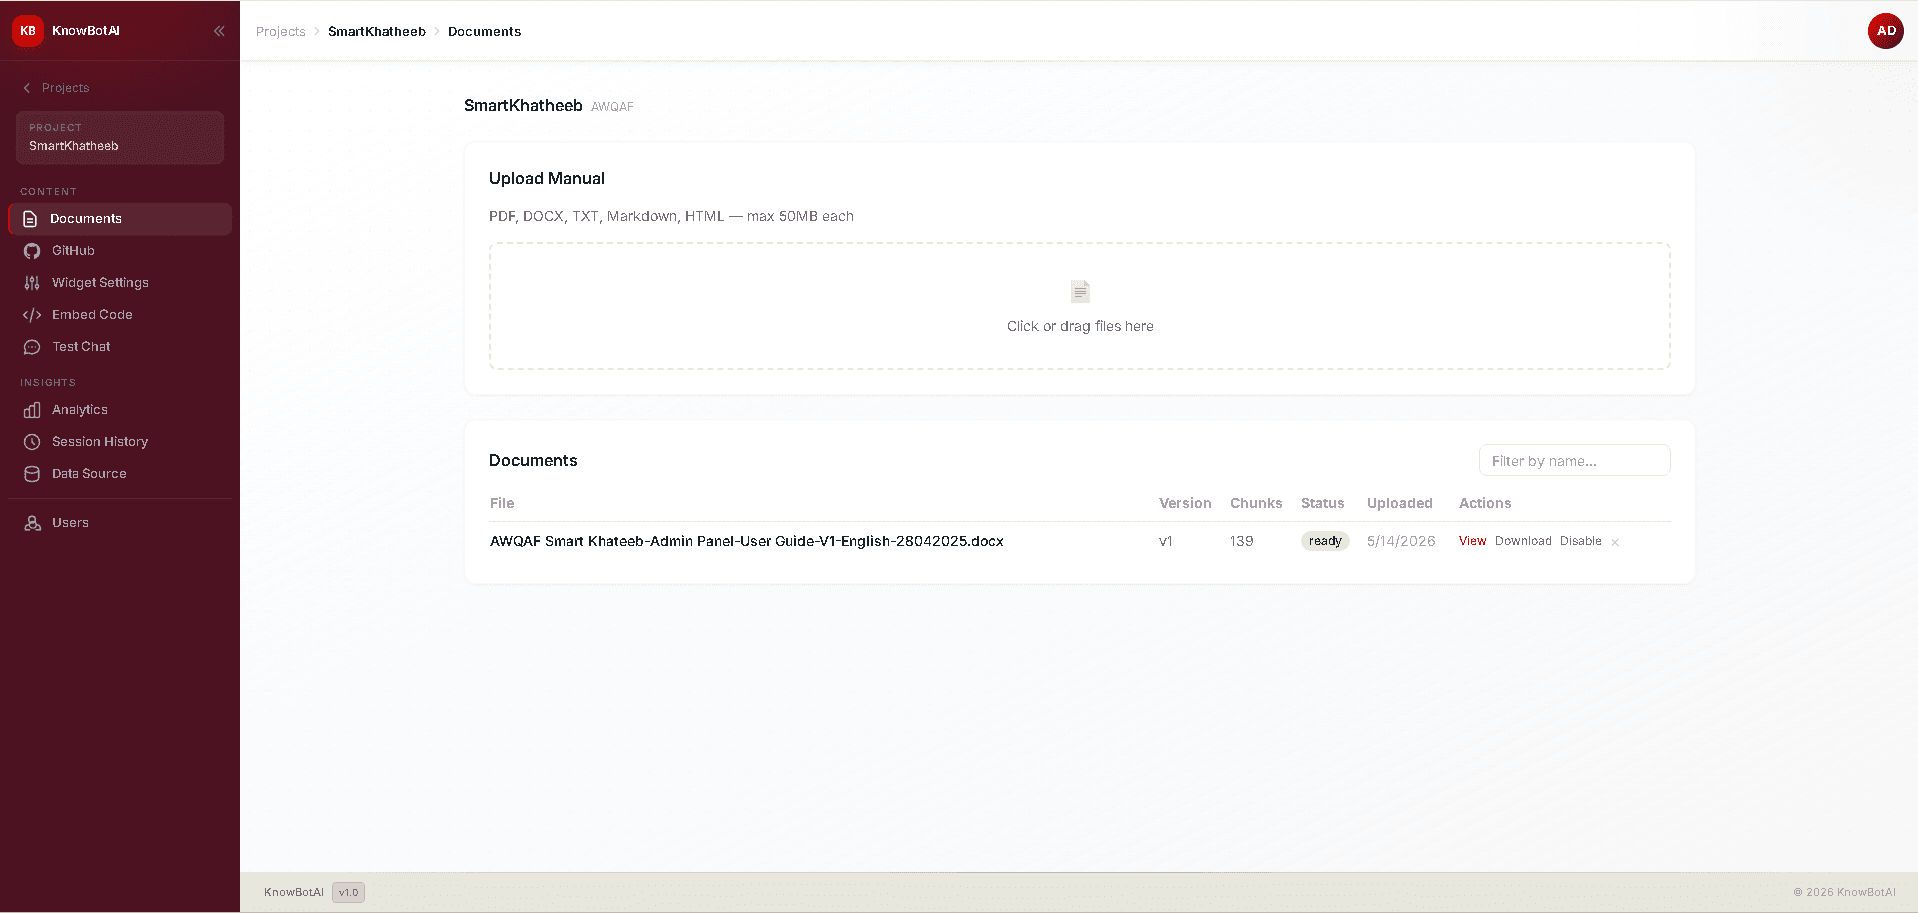Image resolution: width=1918 pixels, height=913 pixels.
Task: Click the Data Source database icon
Action: [x=32, y=474]
